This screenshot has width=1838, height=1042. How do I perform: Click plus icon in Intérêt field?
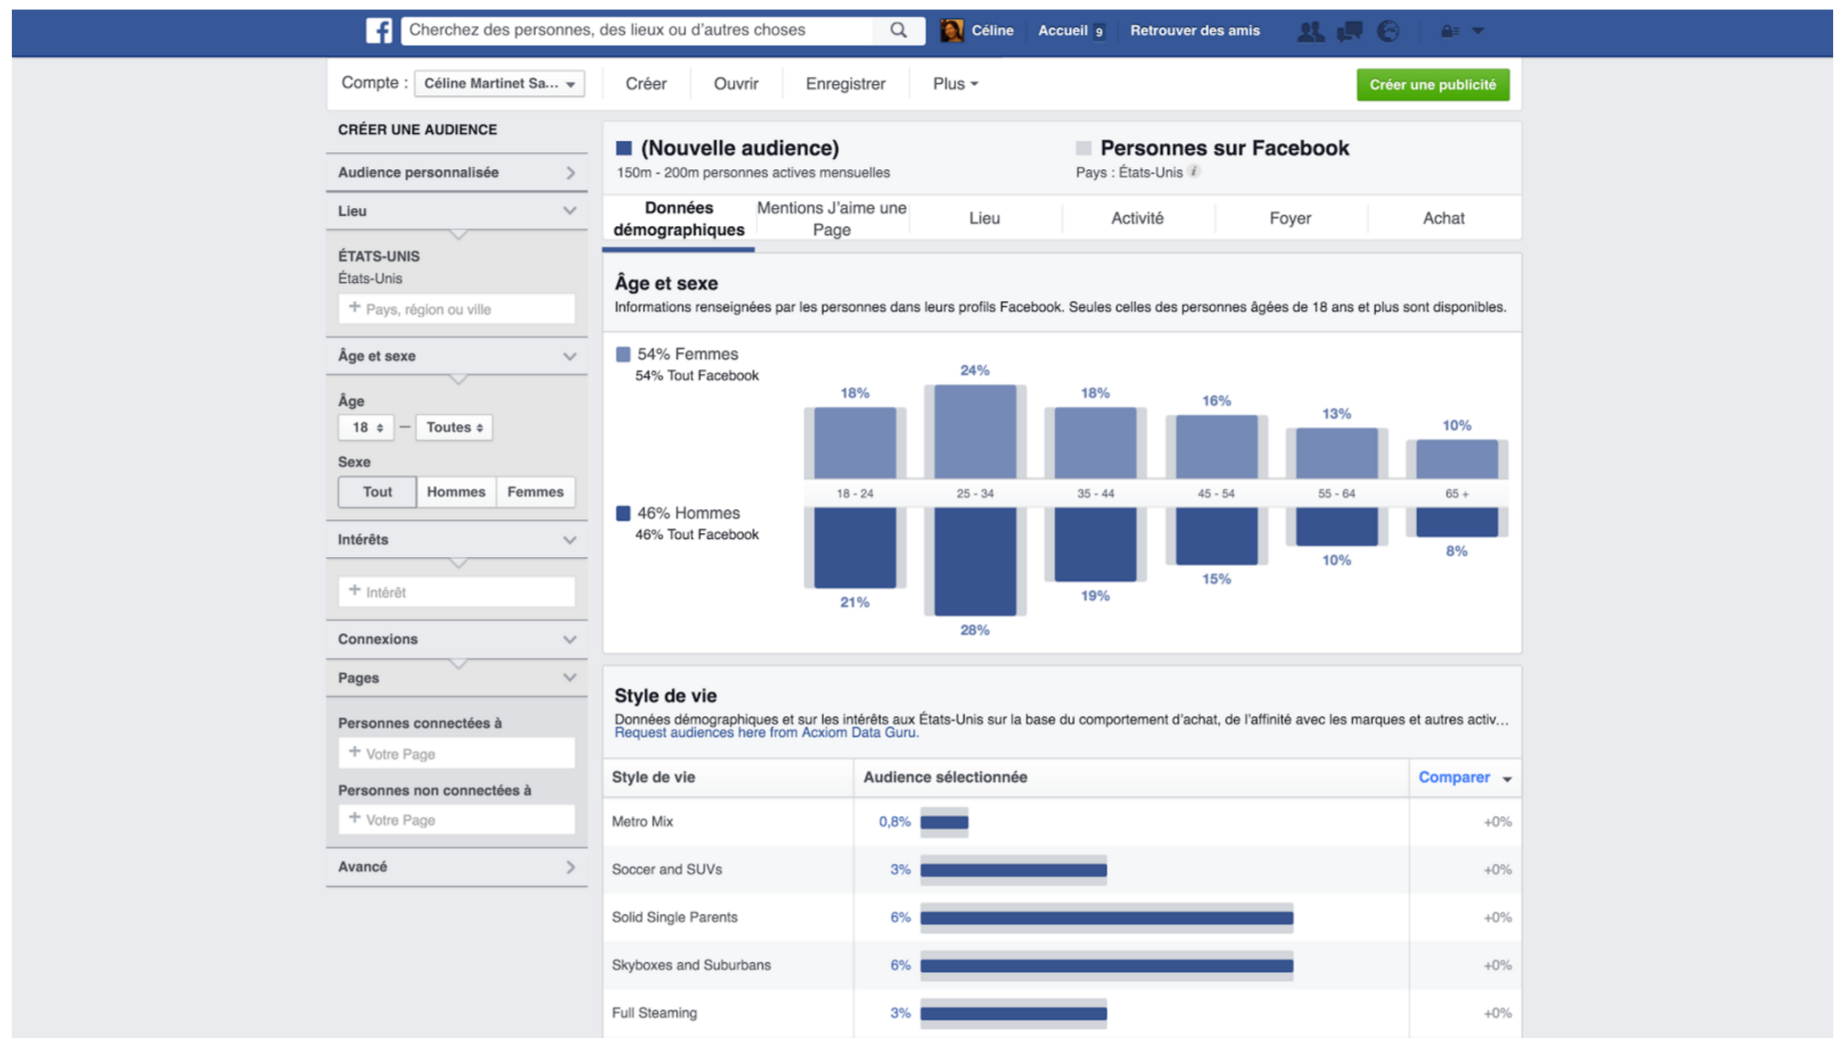click(x=354, y=591)
